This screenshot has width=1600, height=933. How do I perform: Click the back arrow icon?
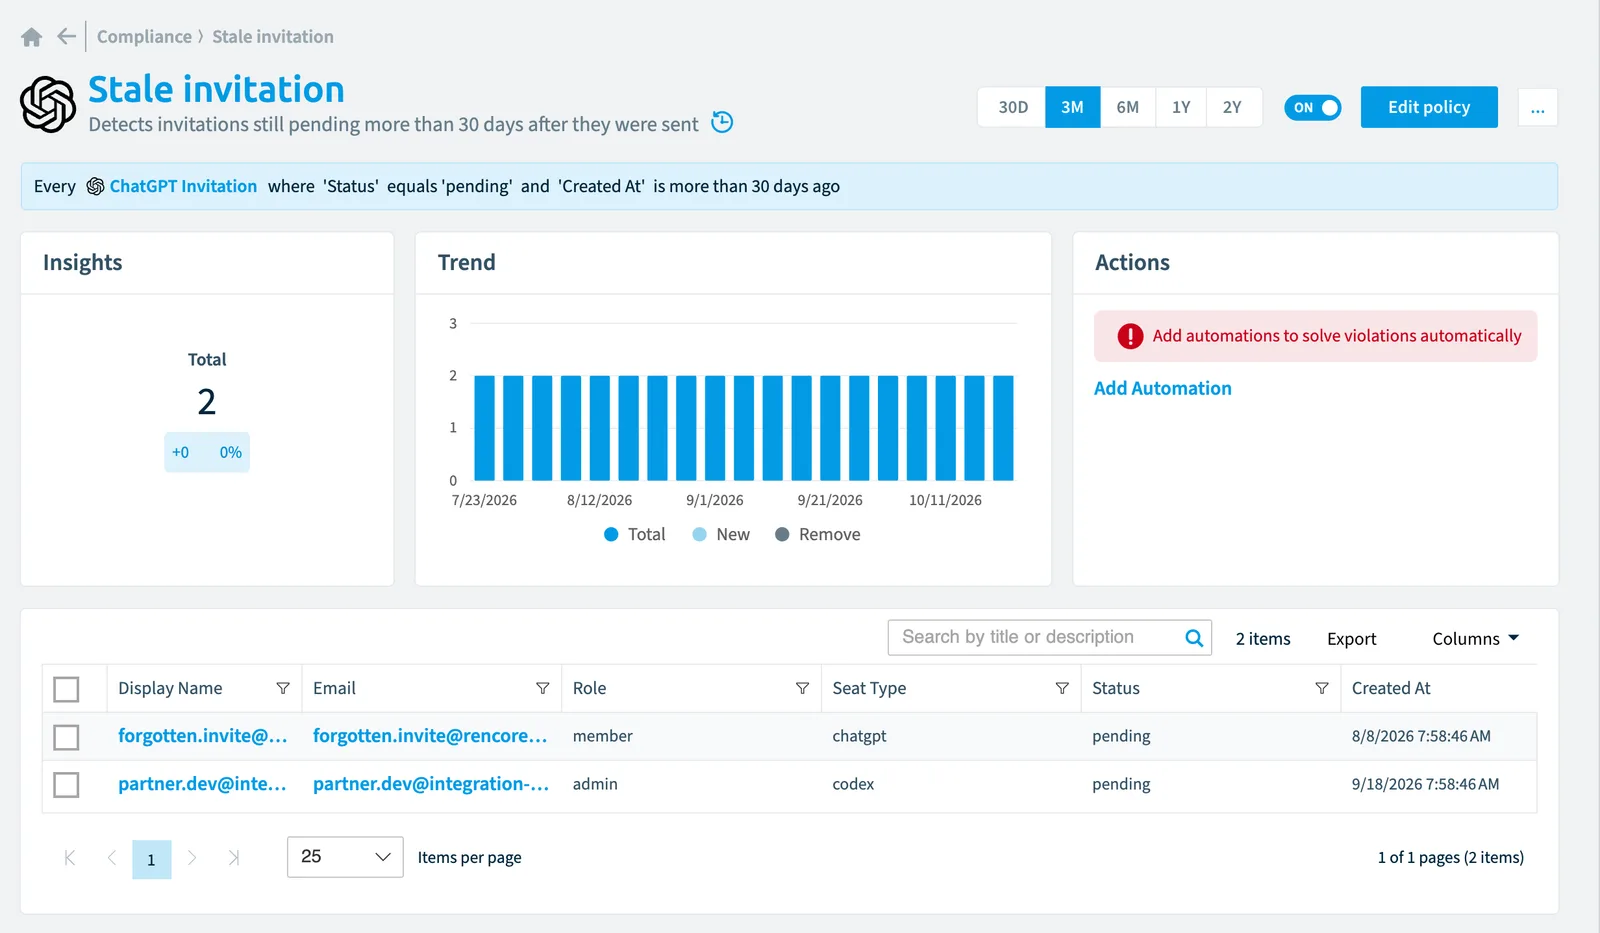click(x=67, y=37)
